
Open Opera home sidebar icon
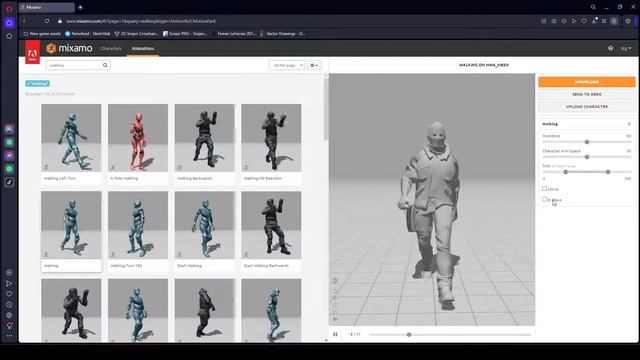(9, 23)
